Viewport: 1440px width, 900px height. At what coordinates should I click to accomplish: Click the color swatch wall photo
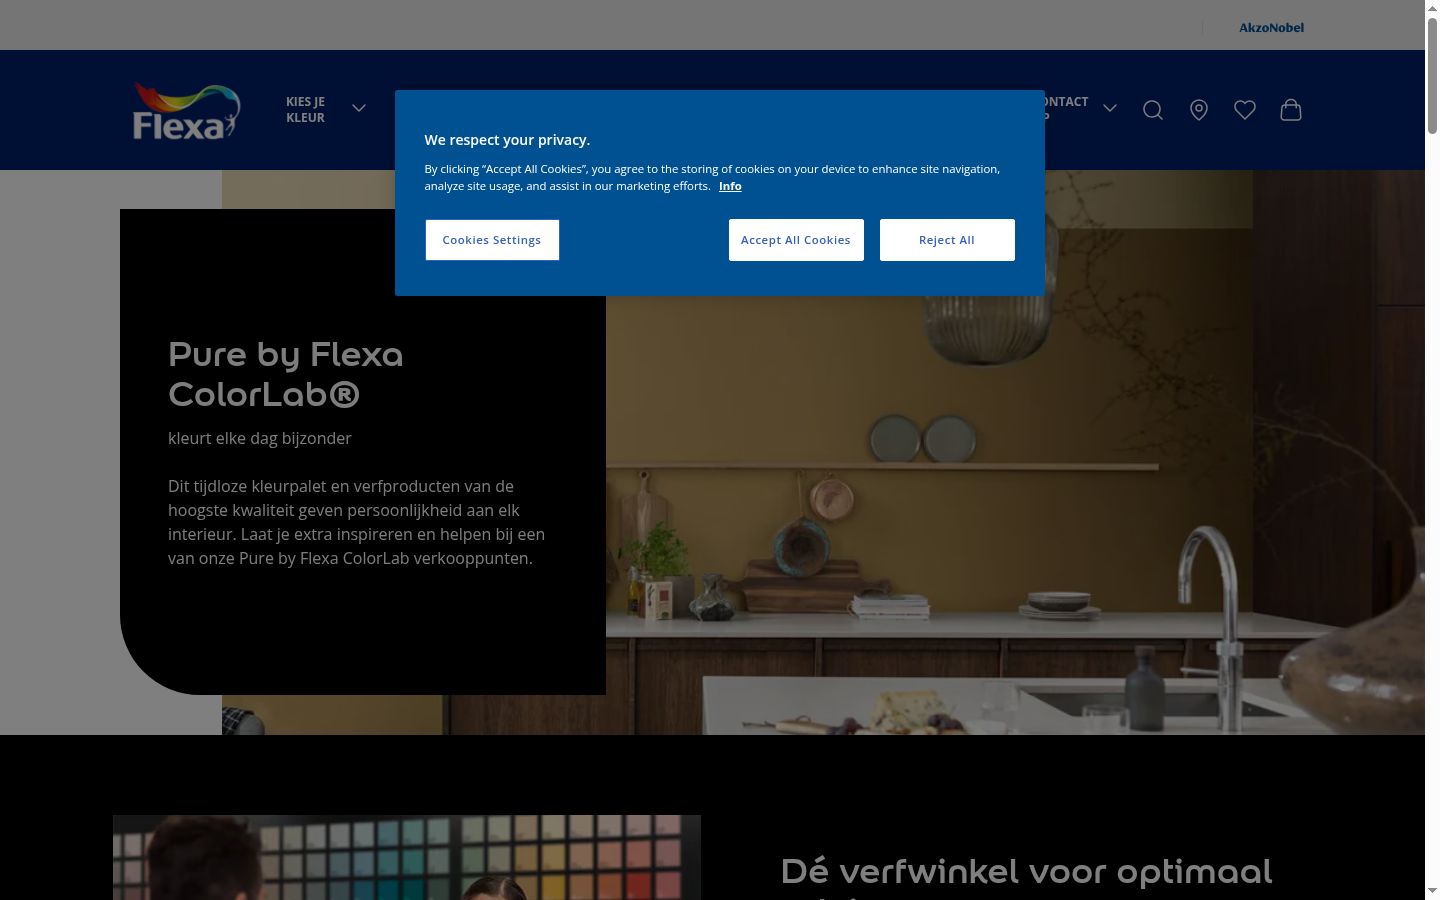pos(407,857)
